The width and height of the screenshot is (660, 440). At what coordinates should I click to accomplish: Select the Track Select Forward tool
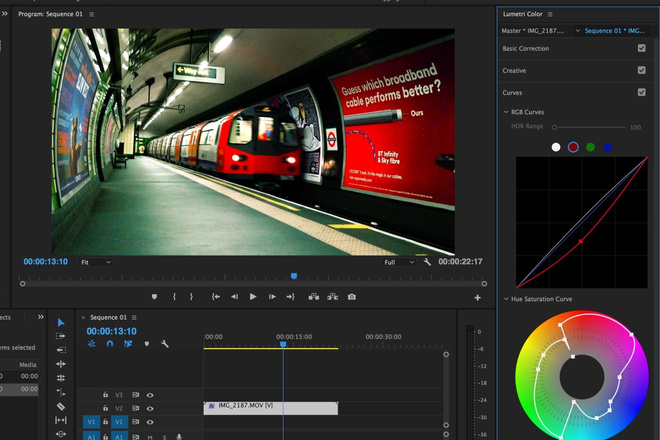click(61, 336)
